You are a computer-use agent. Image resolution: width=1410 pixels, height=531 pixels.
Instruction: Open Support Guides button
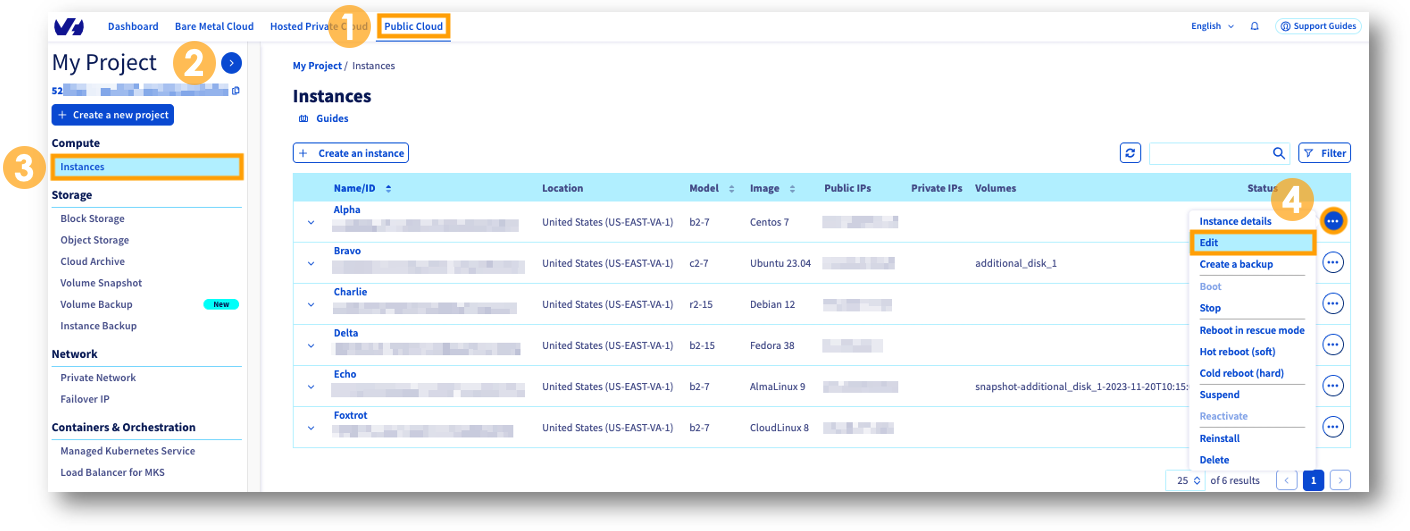[1318, 26]
